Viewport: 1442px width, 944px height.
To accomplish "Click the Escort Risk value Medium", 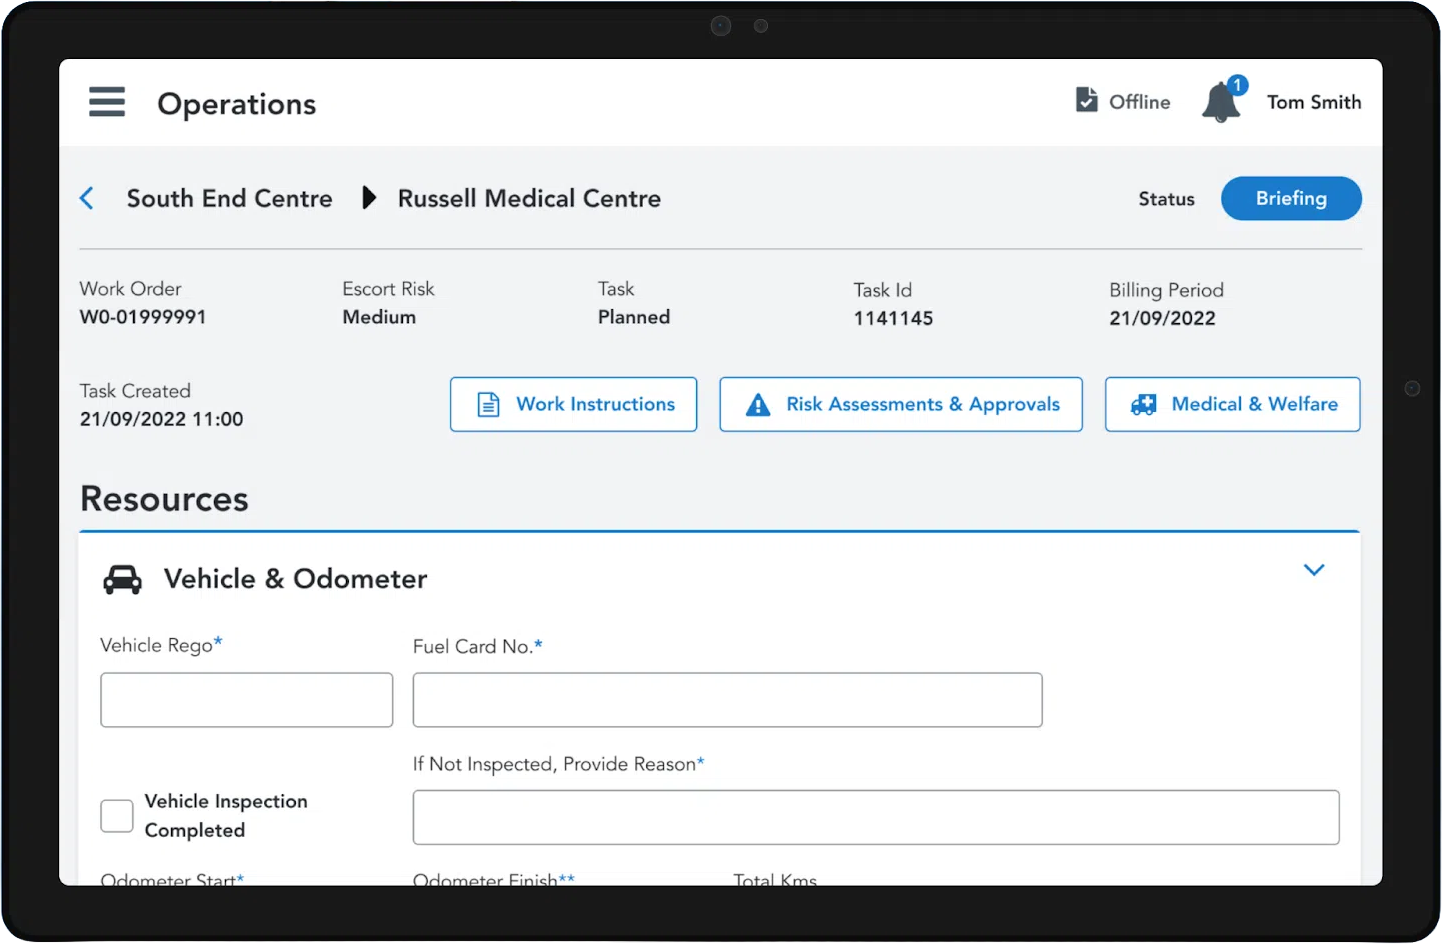I will click(x=379, y=317).
